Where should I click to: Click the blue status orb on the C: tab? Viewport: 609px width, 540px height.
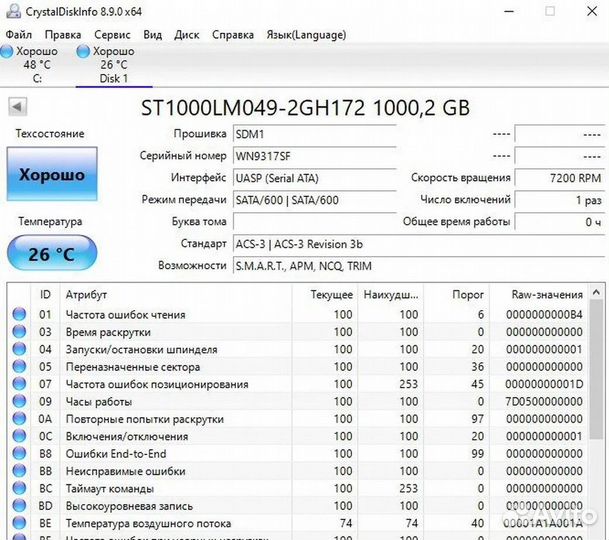pyautogui.click(x=7, y=51)
